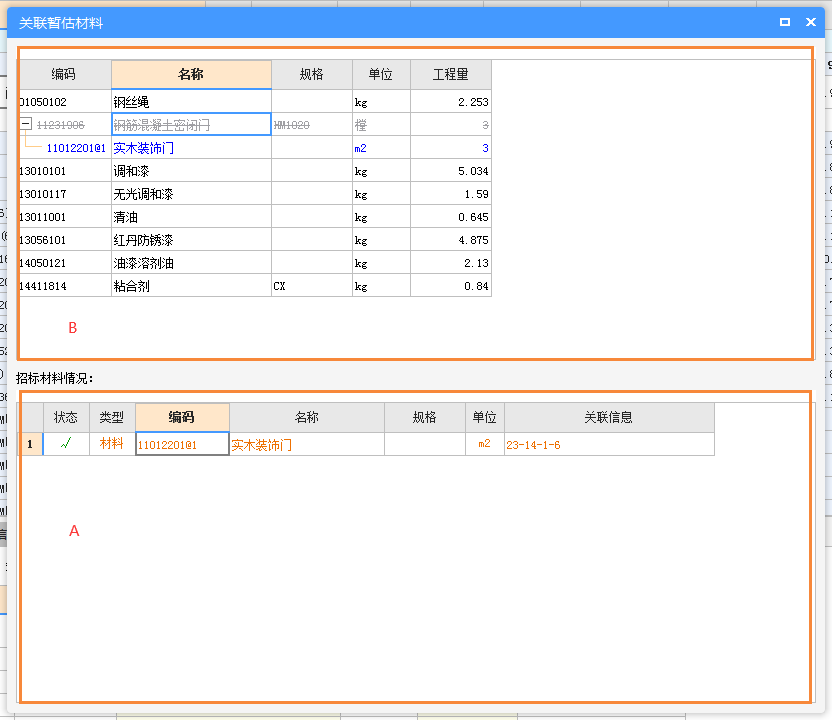Click row number 1 in lower table

(x=30, y=444)
